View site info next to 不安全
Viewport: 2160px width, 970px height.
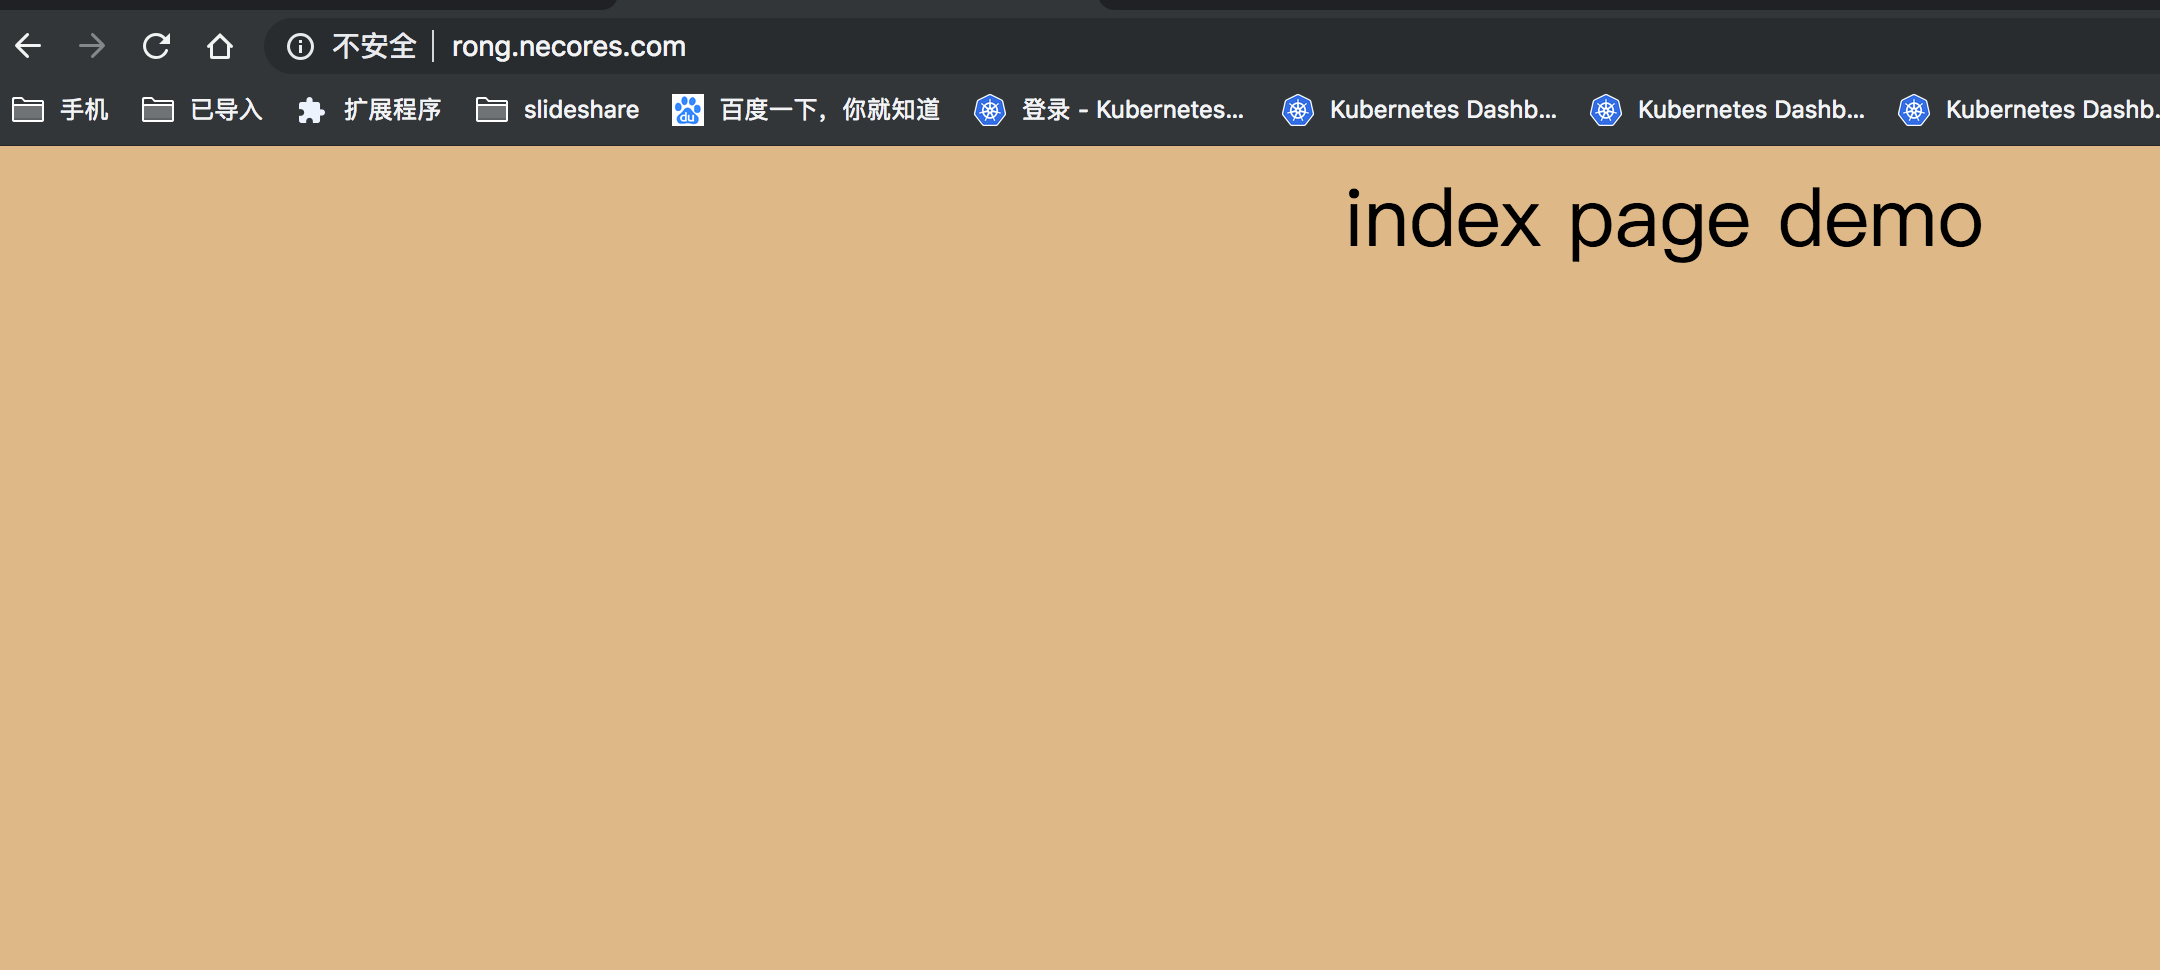[x=300, y=46]
